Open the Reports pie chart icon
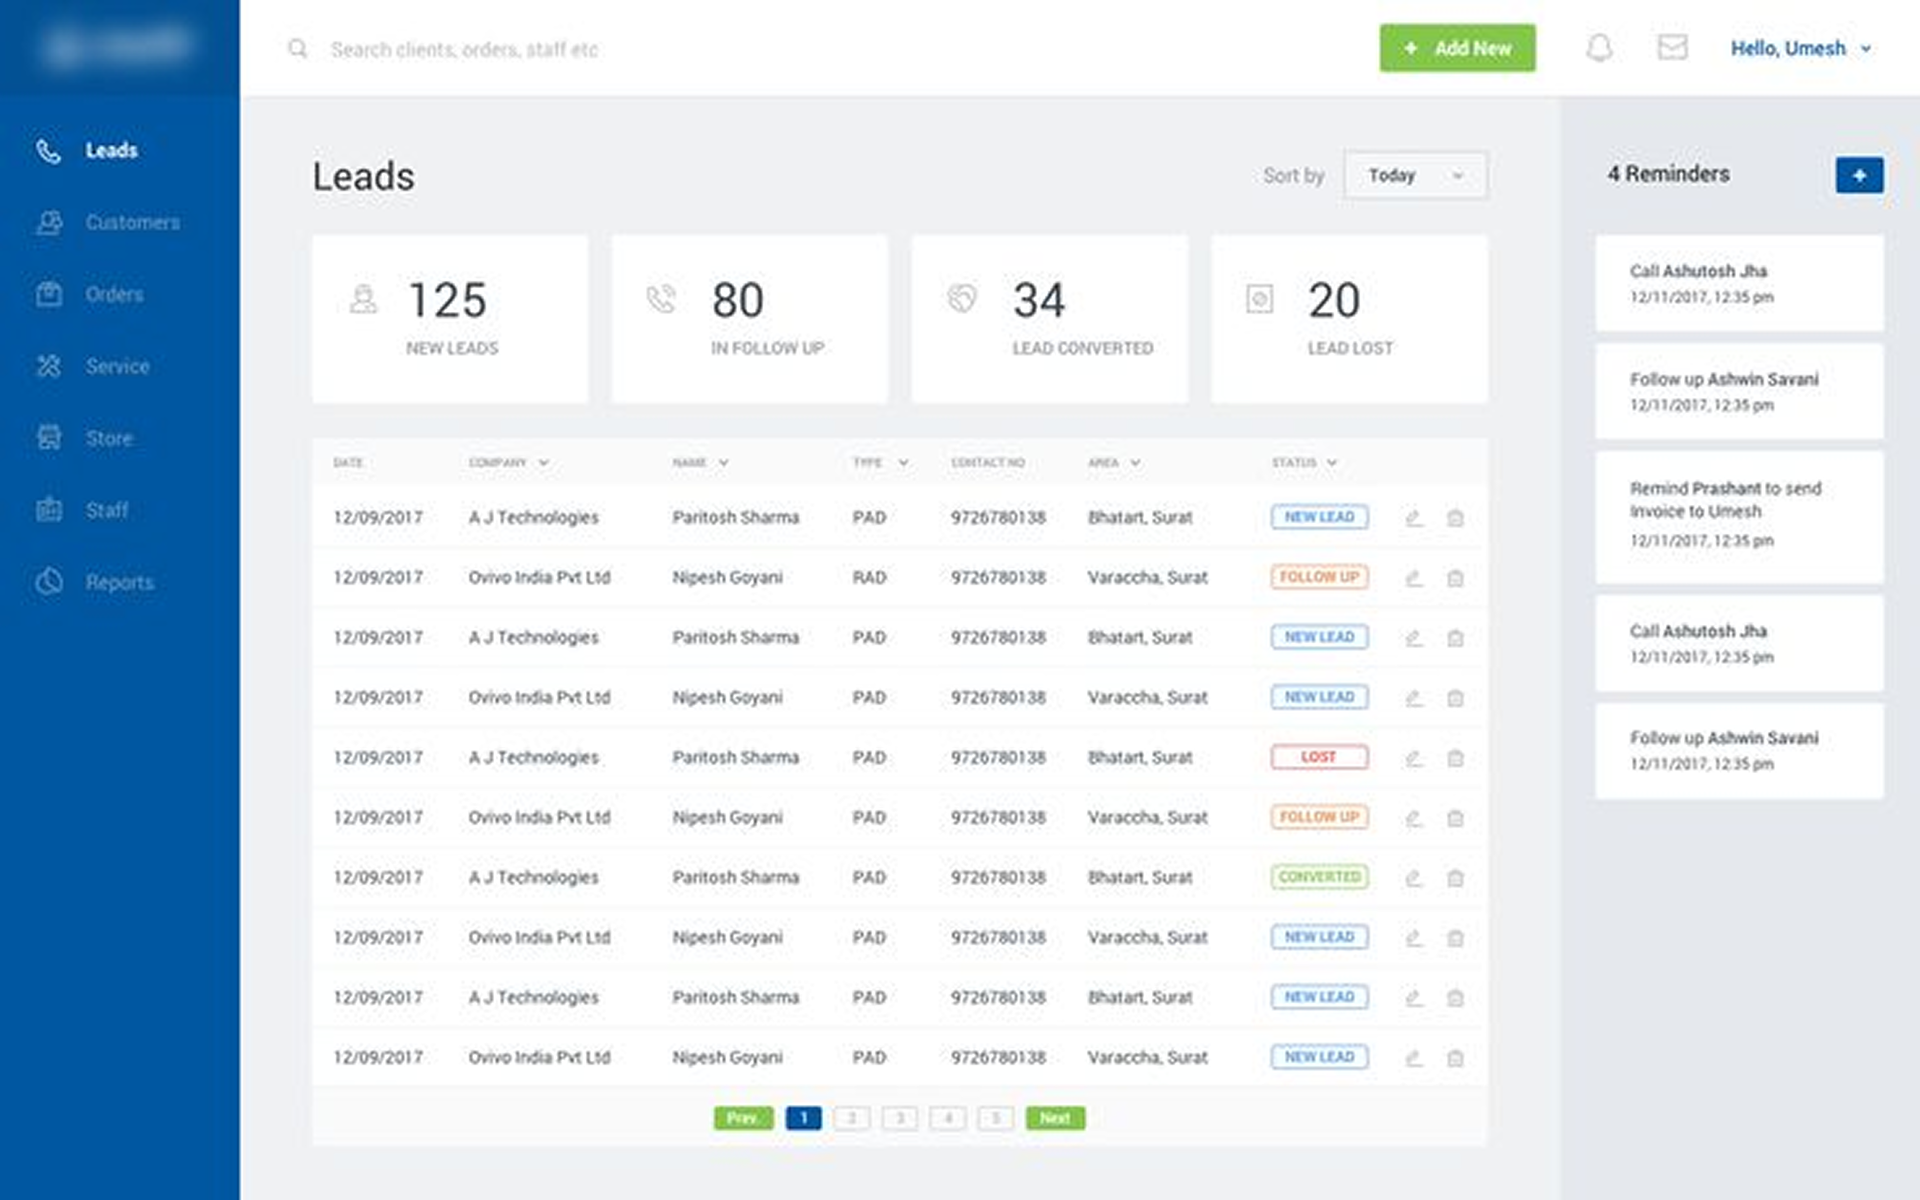The height and width of the screenshot is (1200, 1920). coord(48,582)
